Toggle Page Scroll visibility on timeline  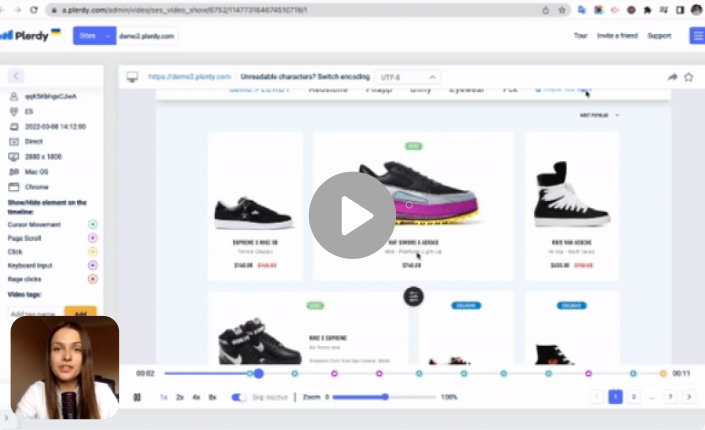tap(93, 238)
